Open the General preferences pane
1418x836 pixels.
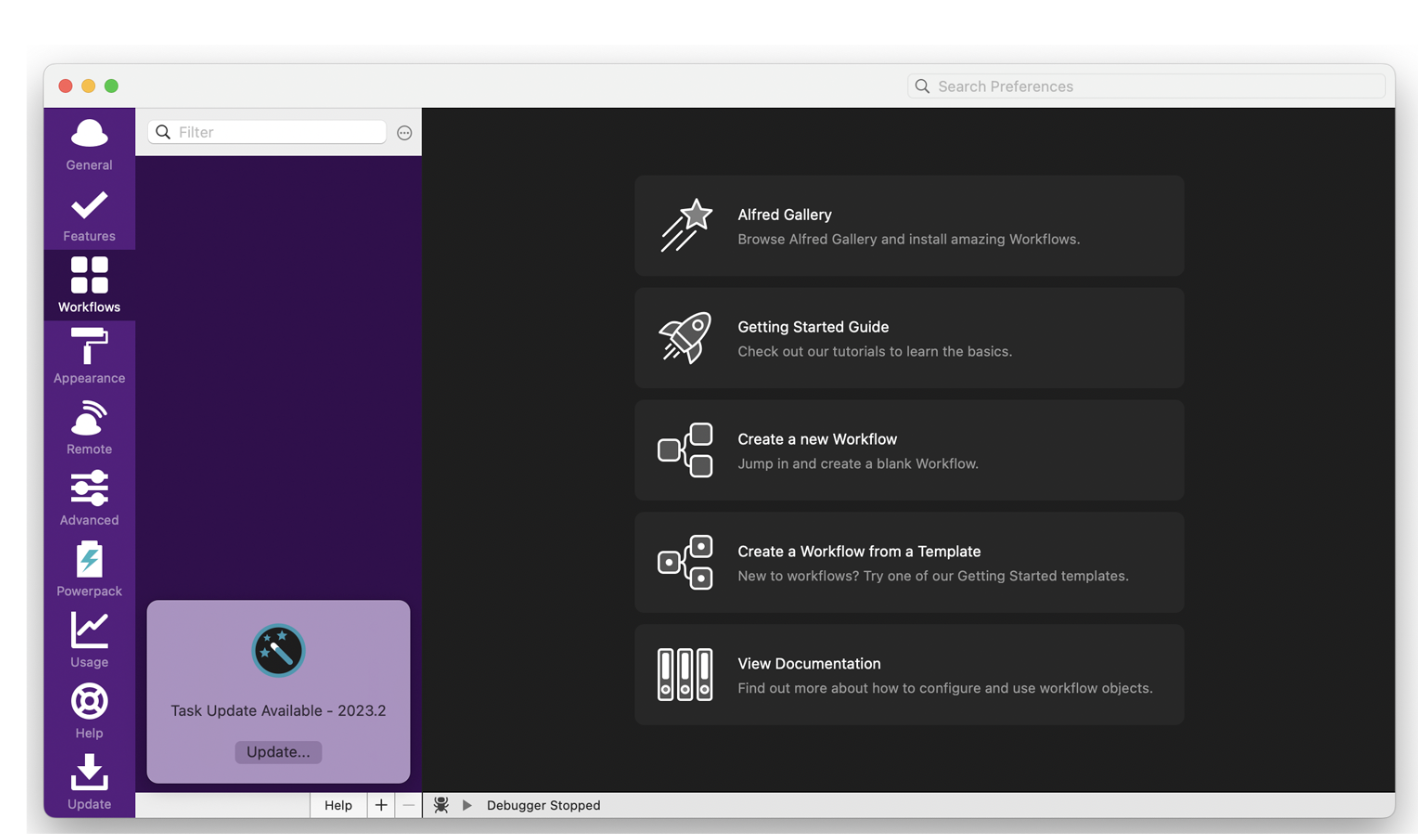(89, 145)
